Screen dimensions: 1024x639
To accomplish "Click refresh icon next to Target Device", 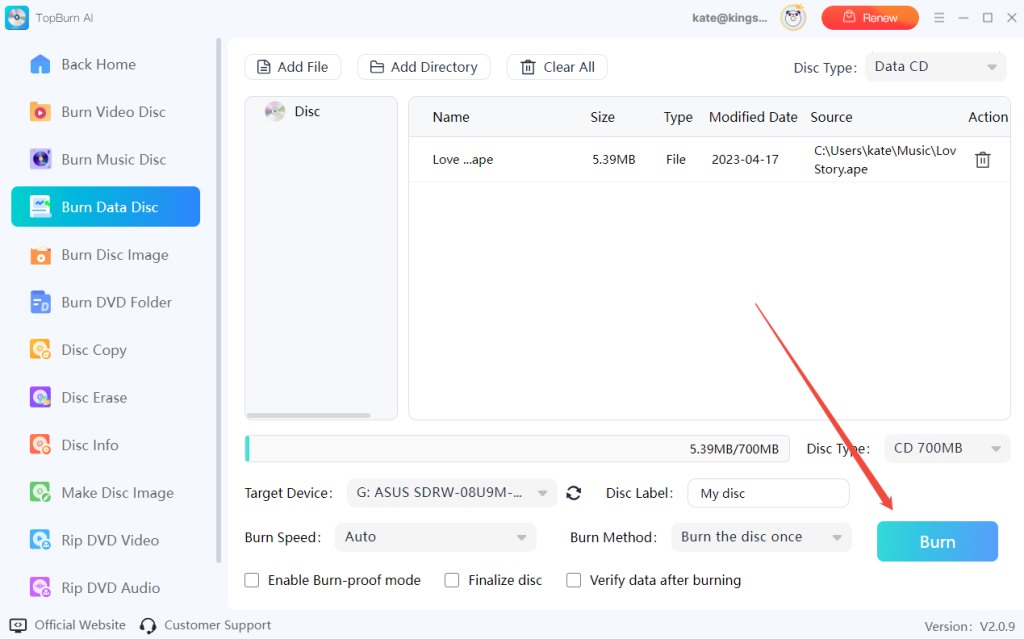I will click(574, 493).
